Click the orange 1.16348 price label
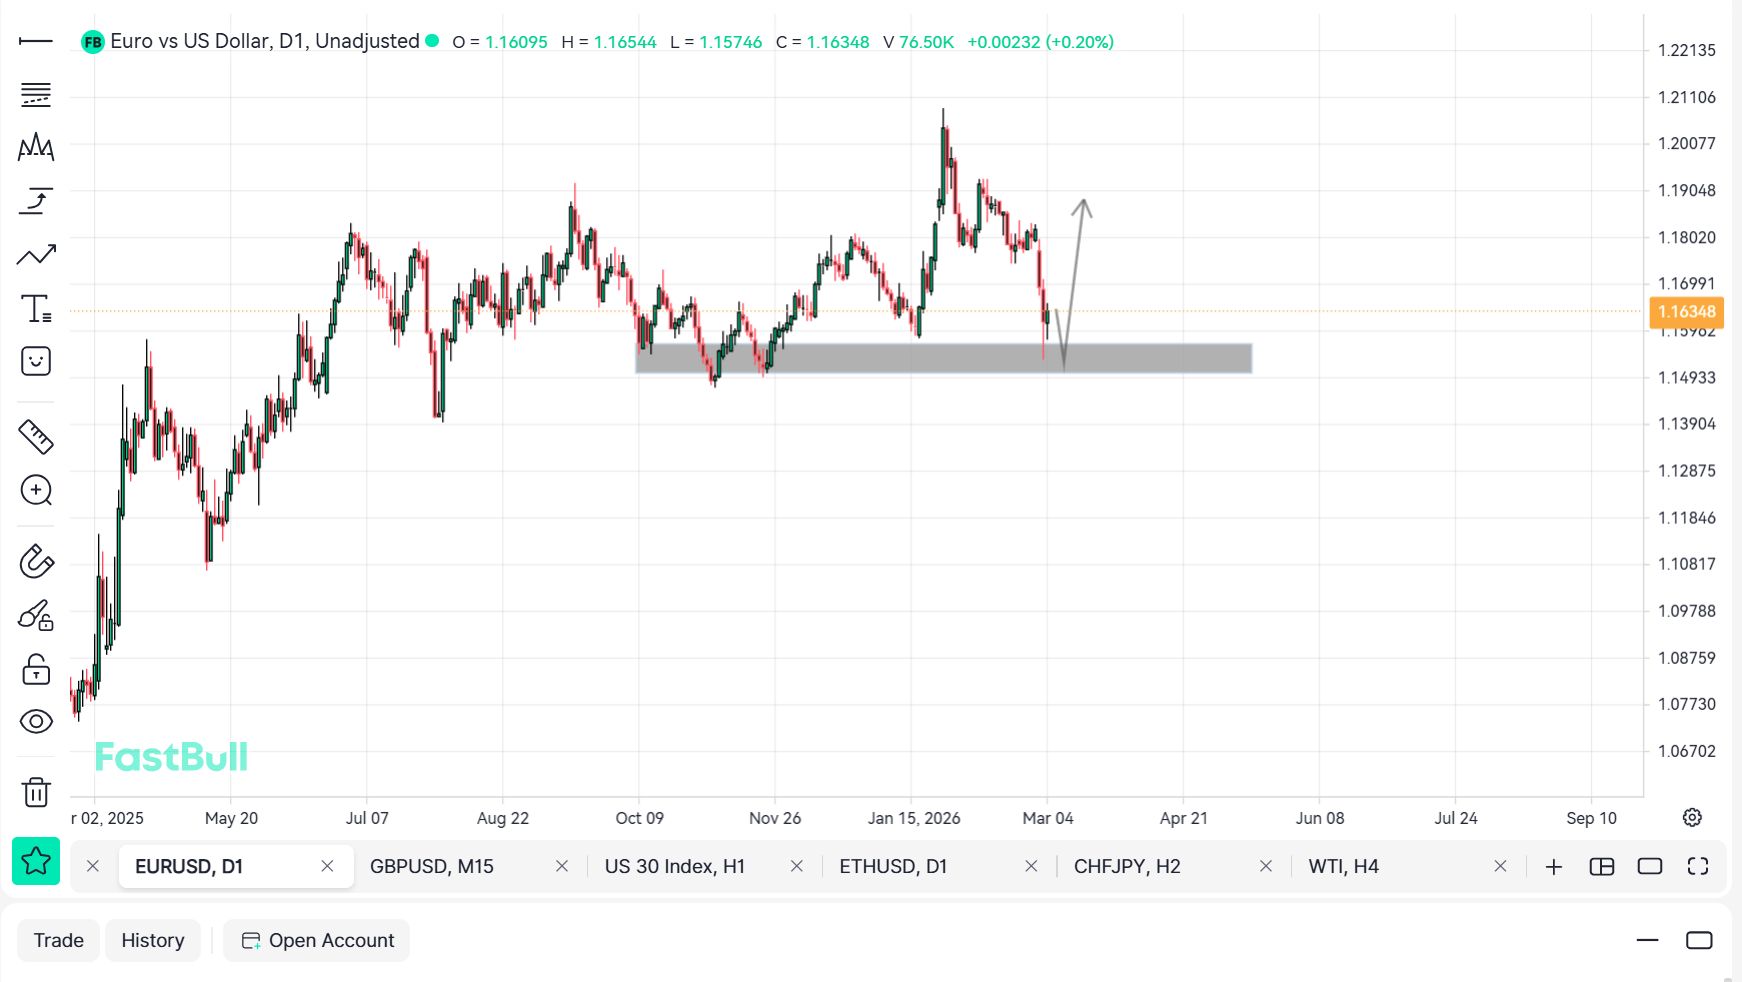This screenshot has height=982, width=1742. (1686, 312)
